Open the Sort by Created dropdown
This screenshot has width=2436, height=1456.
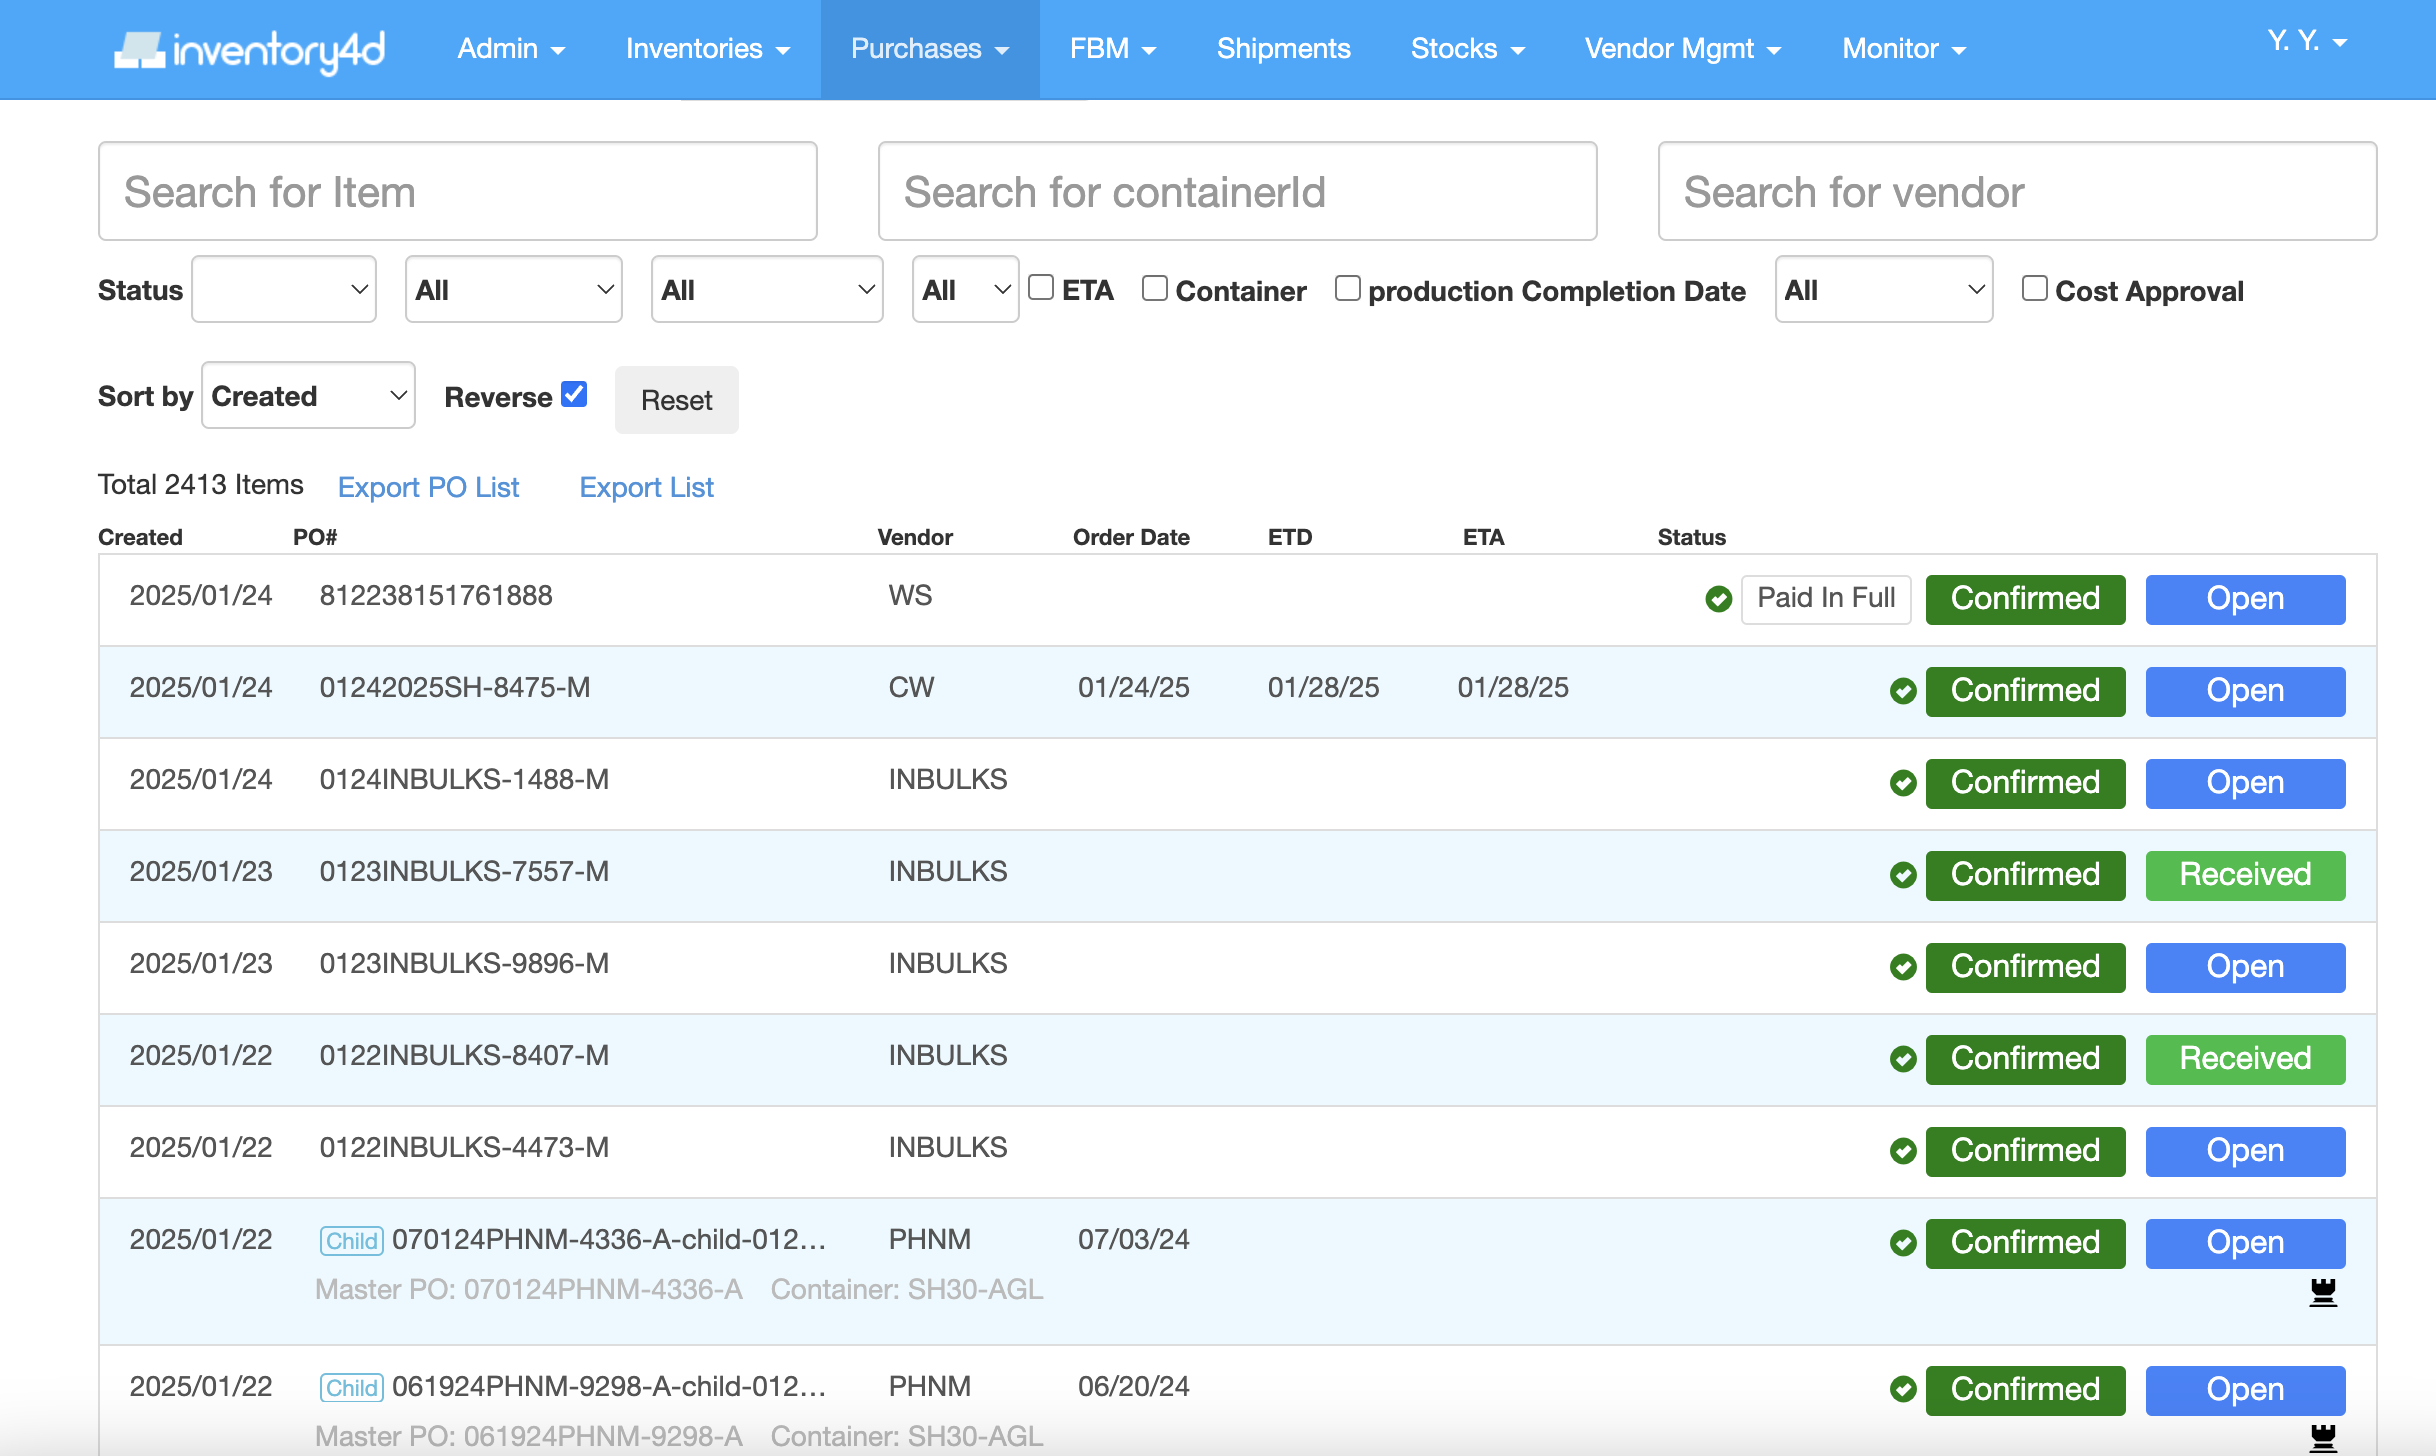pos(308,396)
